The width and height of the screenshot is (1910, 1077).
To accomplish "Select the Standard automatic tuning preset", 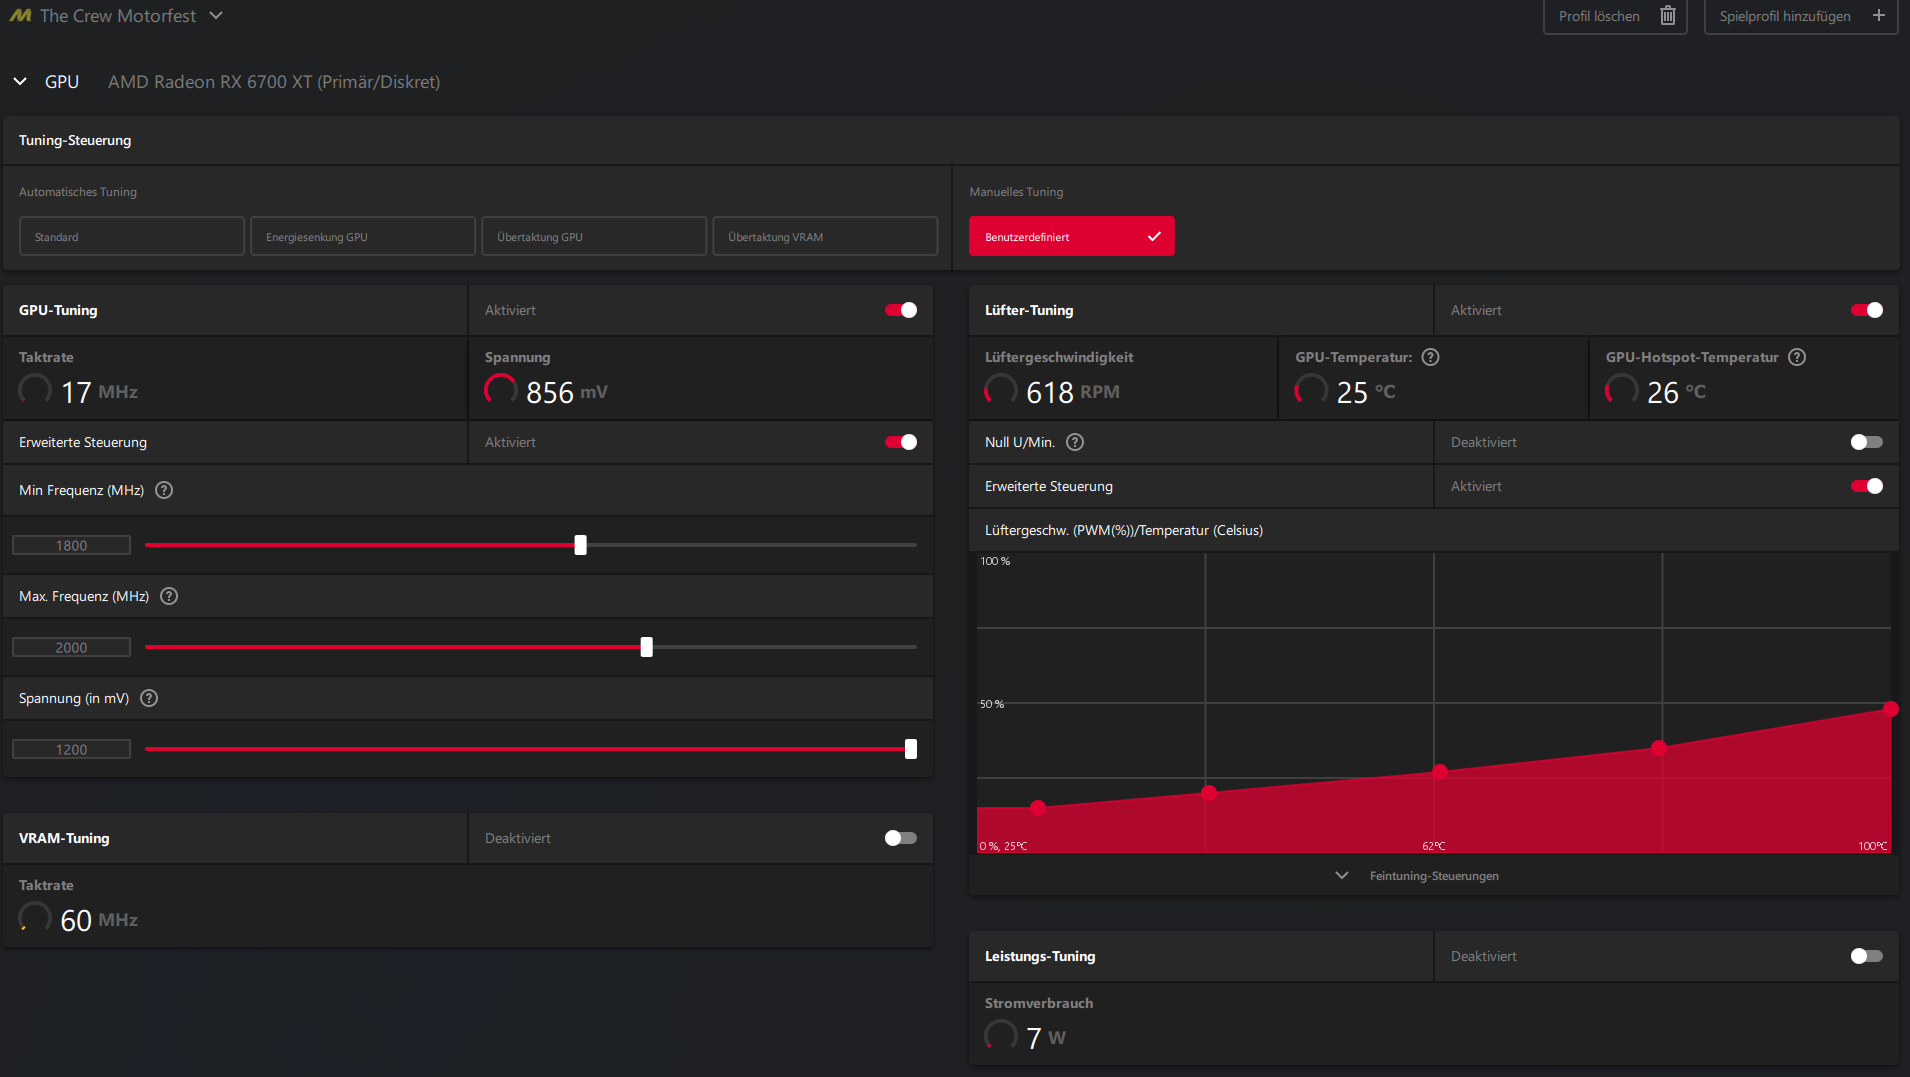I will (132, 237).
